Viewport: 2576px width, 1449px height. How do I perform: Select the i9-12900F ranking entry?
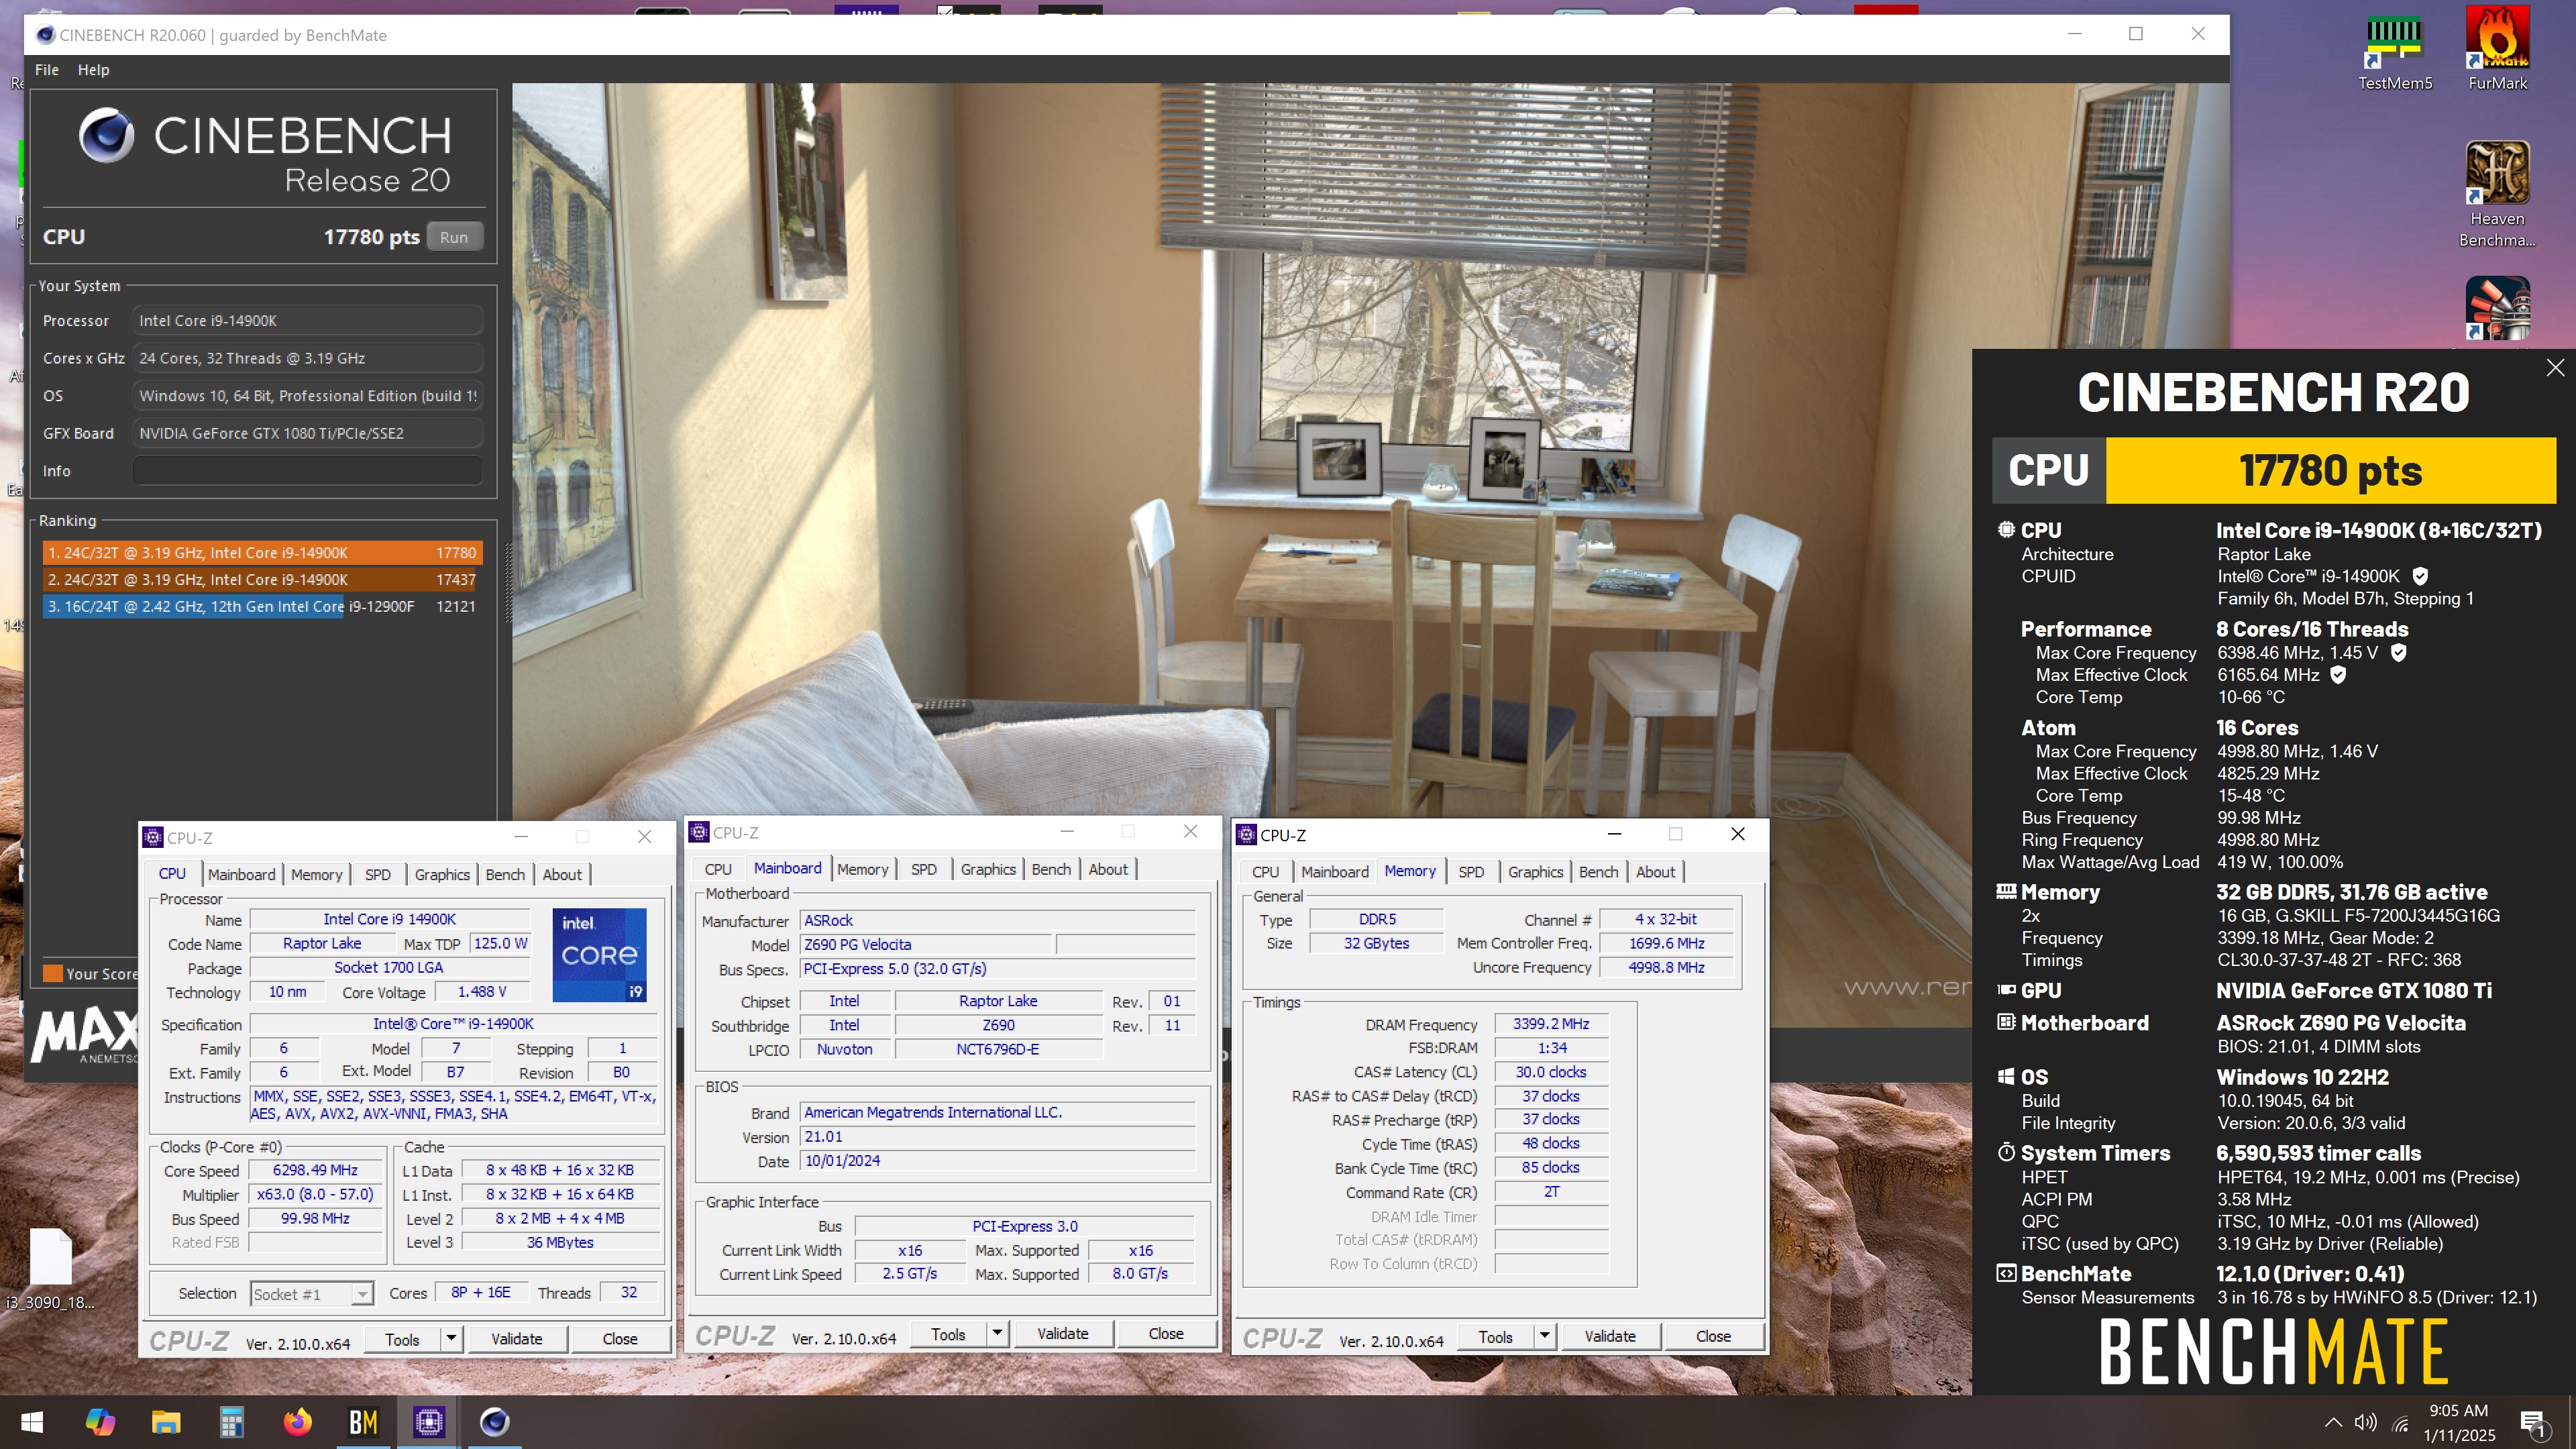tap(262, 606)
